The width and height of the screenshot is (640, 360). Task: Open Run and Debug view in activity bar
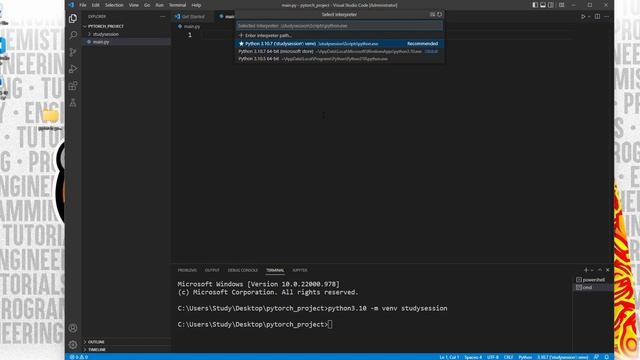[73, 69]
